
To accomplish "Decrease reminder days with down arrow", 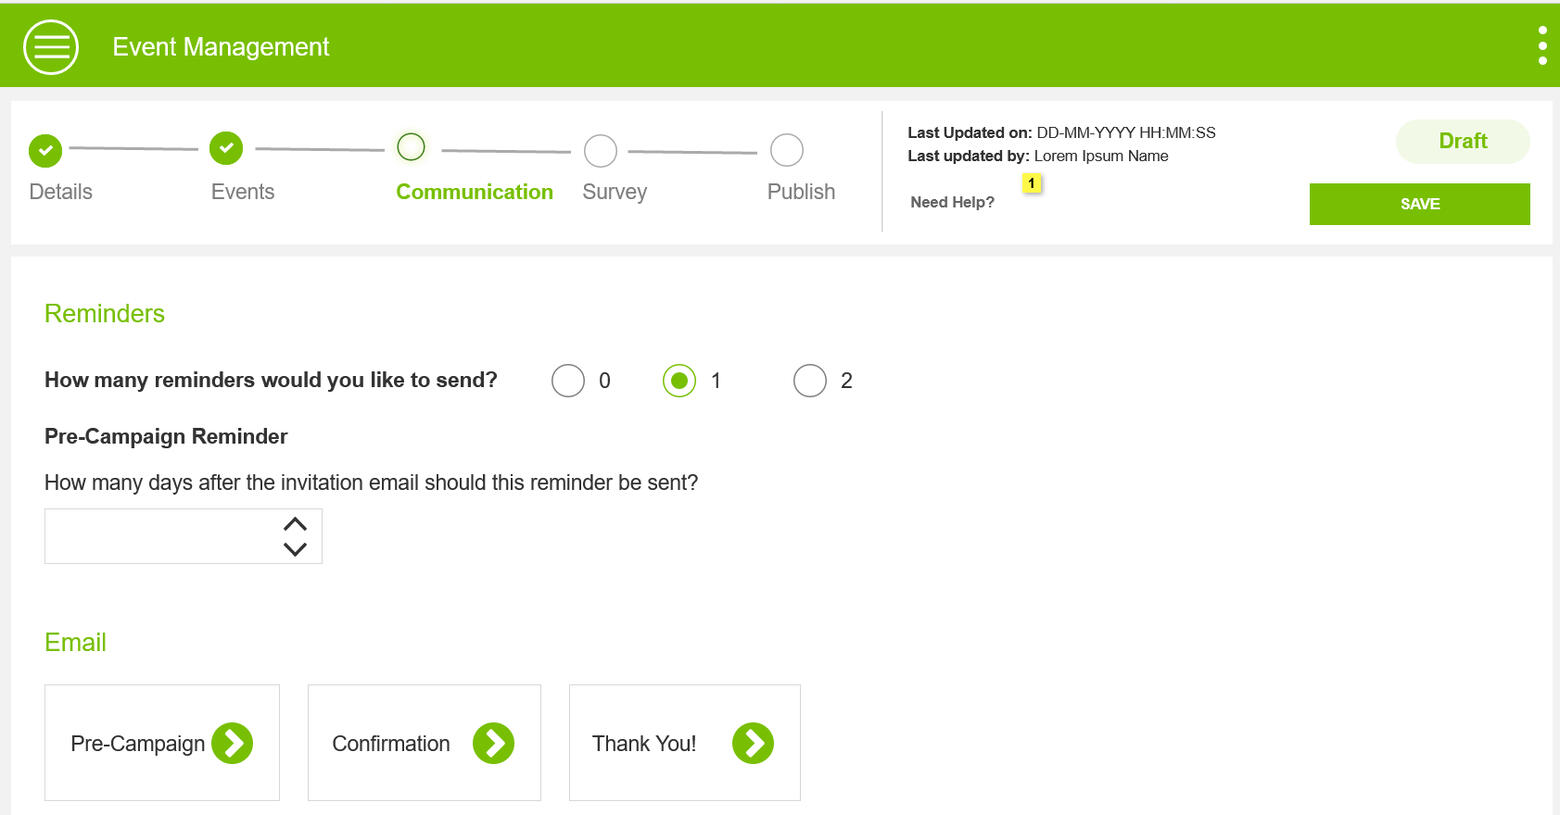I will point(295,549).
